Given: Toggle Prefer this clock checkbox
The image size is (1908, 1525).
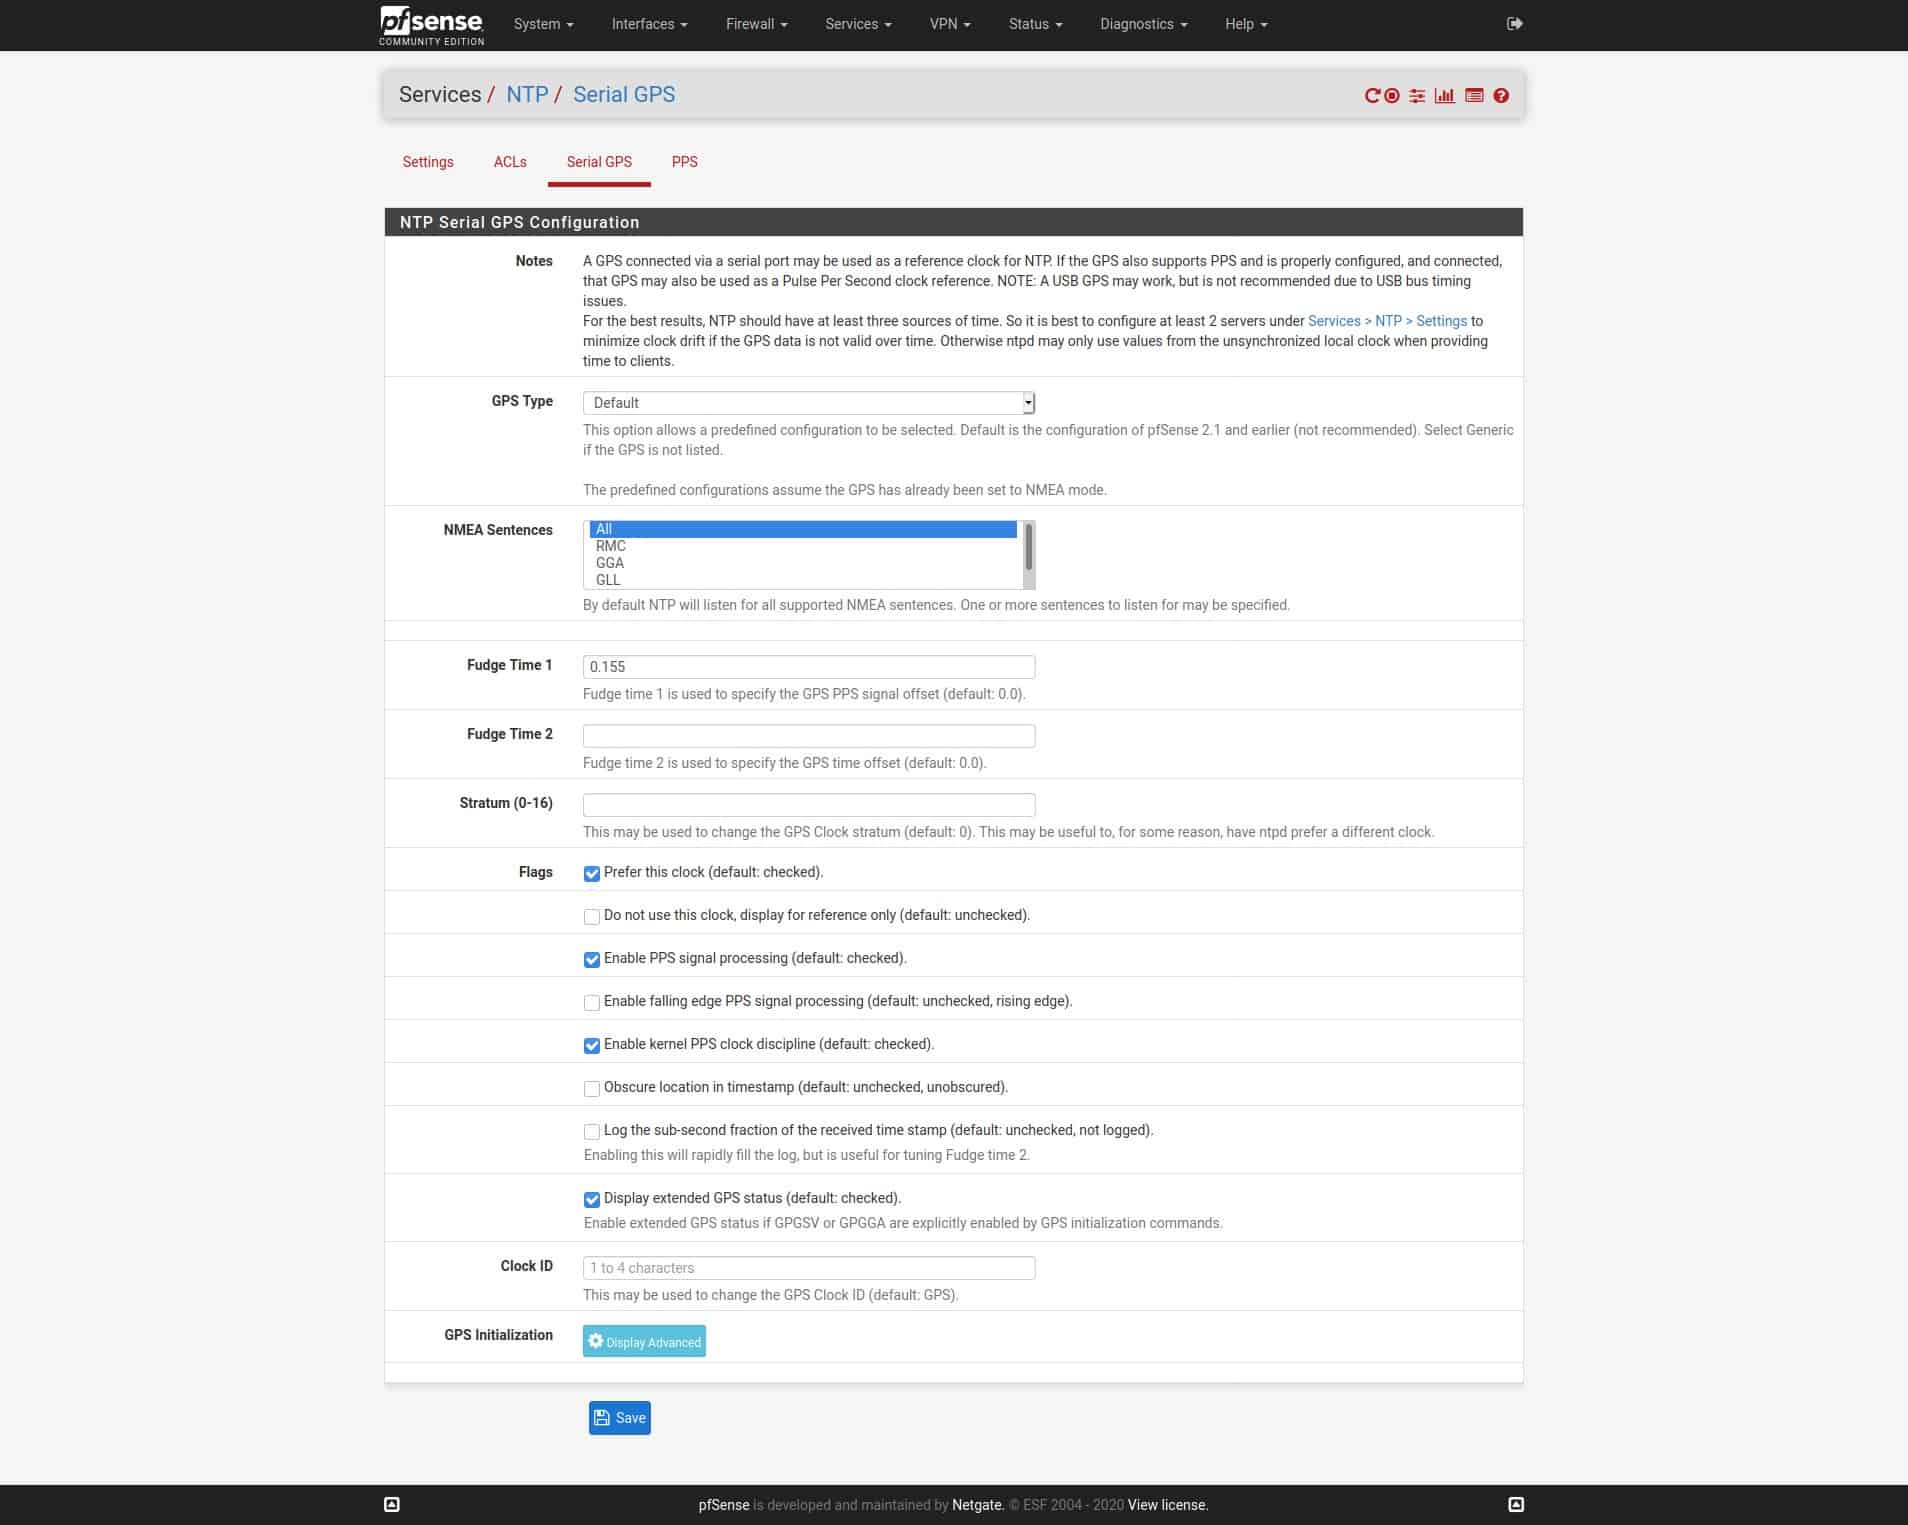Looking at the screenshot, I should (592, 874).
